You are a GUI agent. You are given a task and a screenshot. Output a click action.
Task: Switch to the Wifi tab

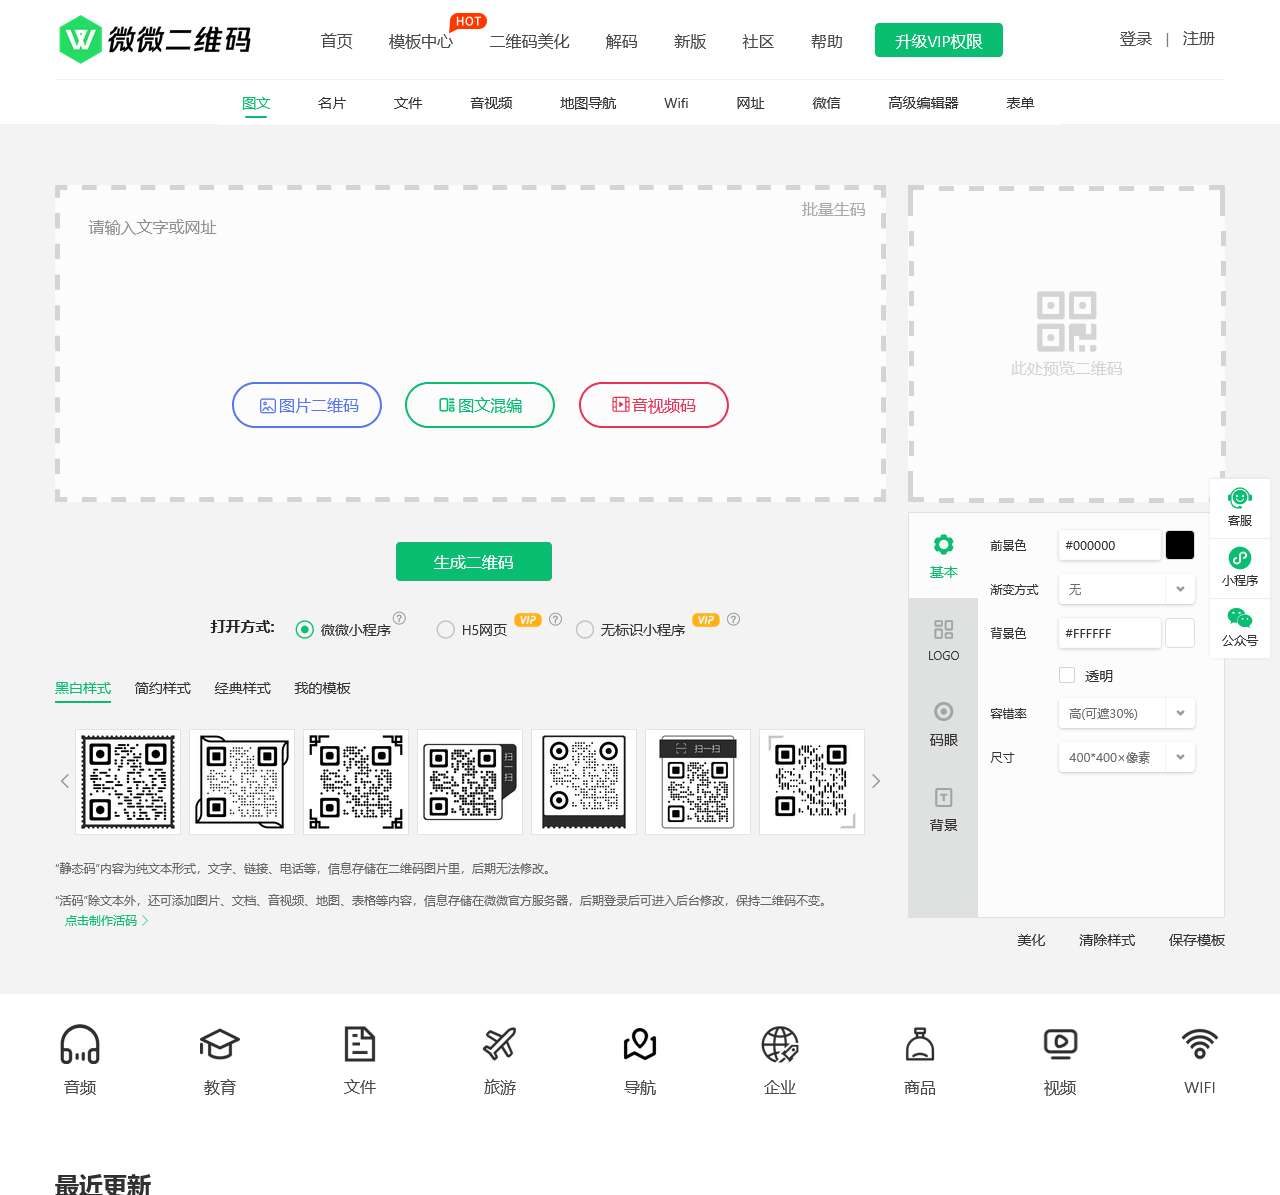point(676,103)
